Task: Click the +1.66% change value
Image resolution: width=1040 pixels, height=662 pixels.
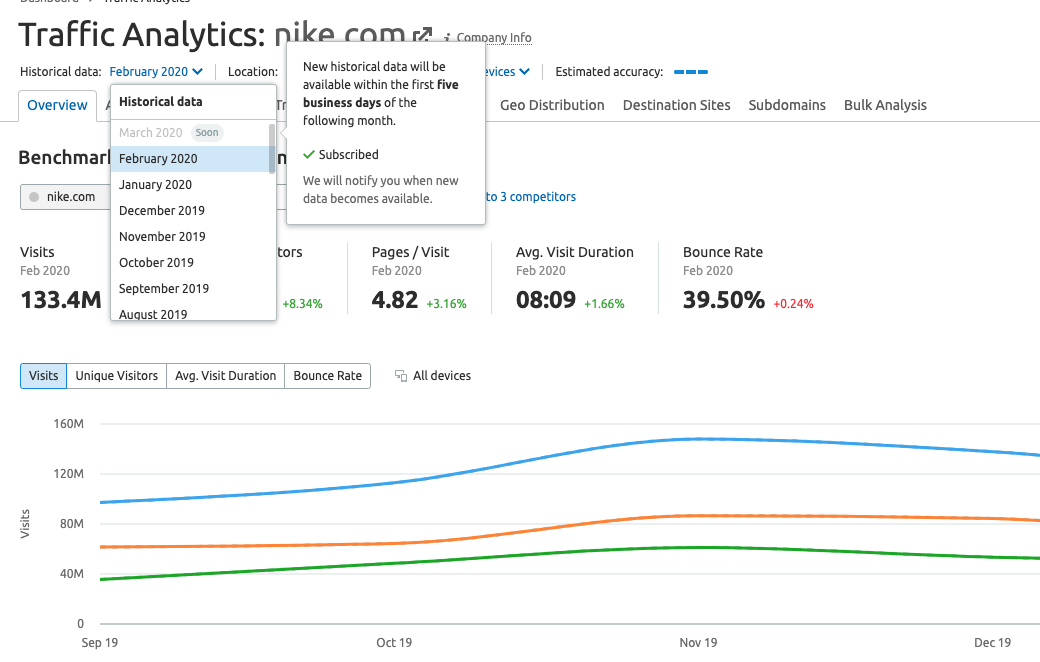Action: click(604, 304)
